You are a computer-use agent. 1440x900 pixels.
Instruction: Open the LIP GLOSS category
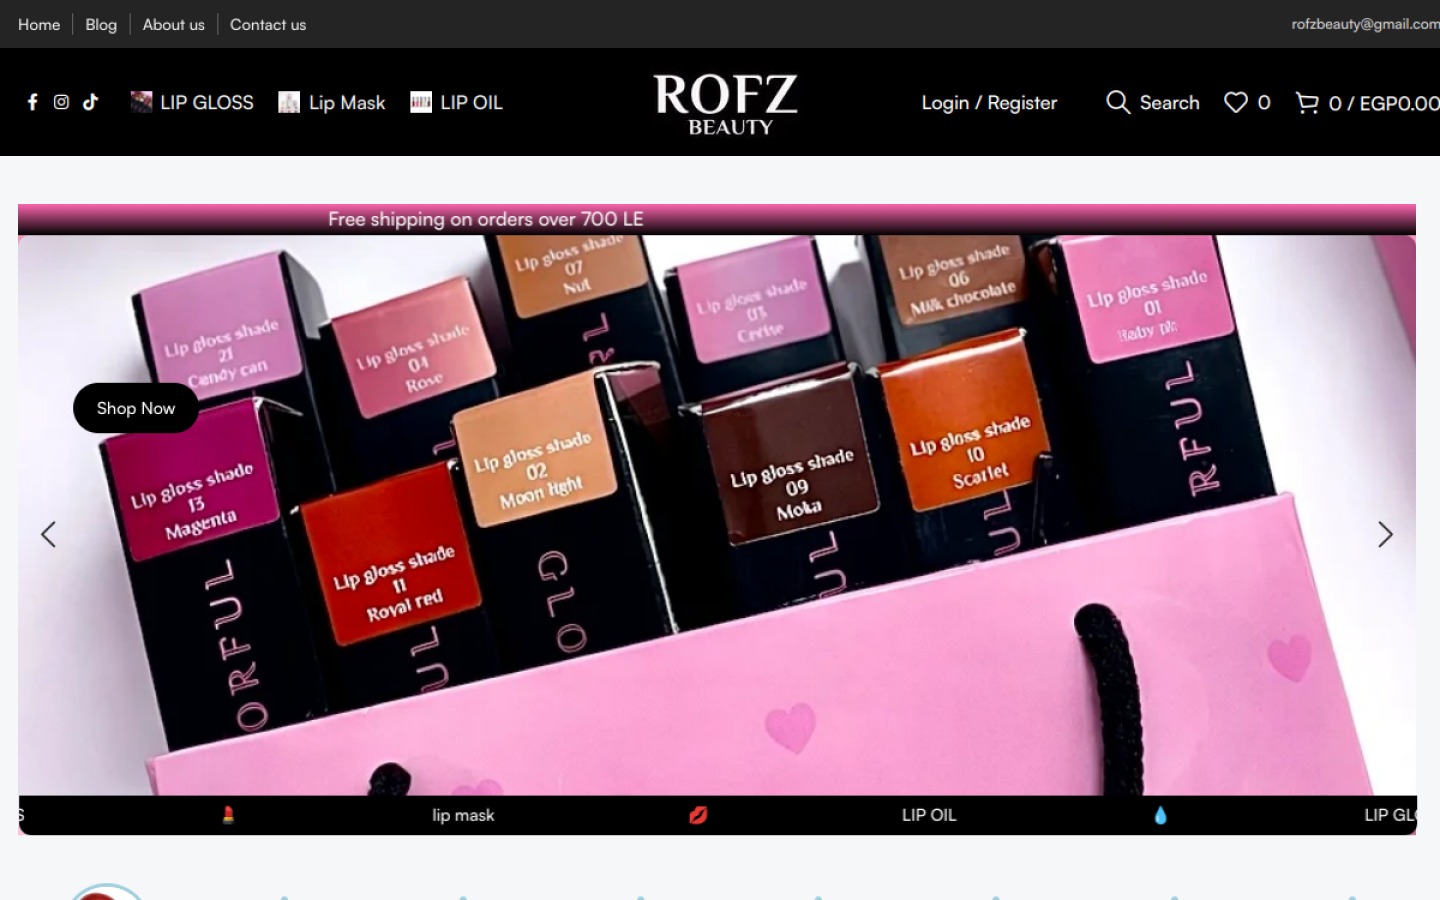[x=207, y=102]
